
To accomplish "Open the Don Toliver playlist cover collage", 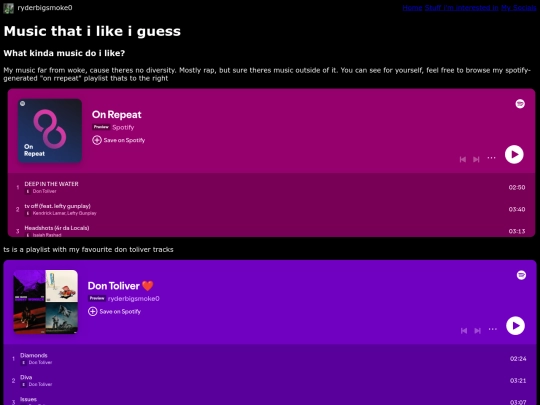I will (45, 302).
